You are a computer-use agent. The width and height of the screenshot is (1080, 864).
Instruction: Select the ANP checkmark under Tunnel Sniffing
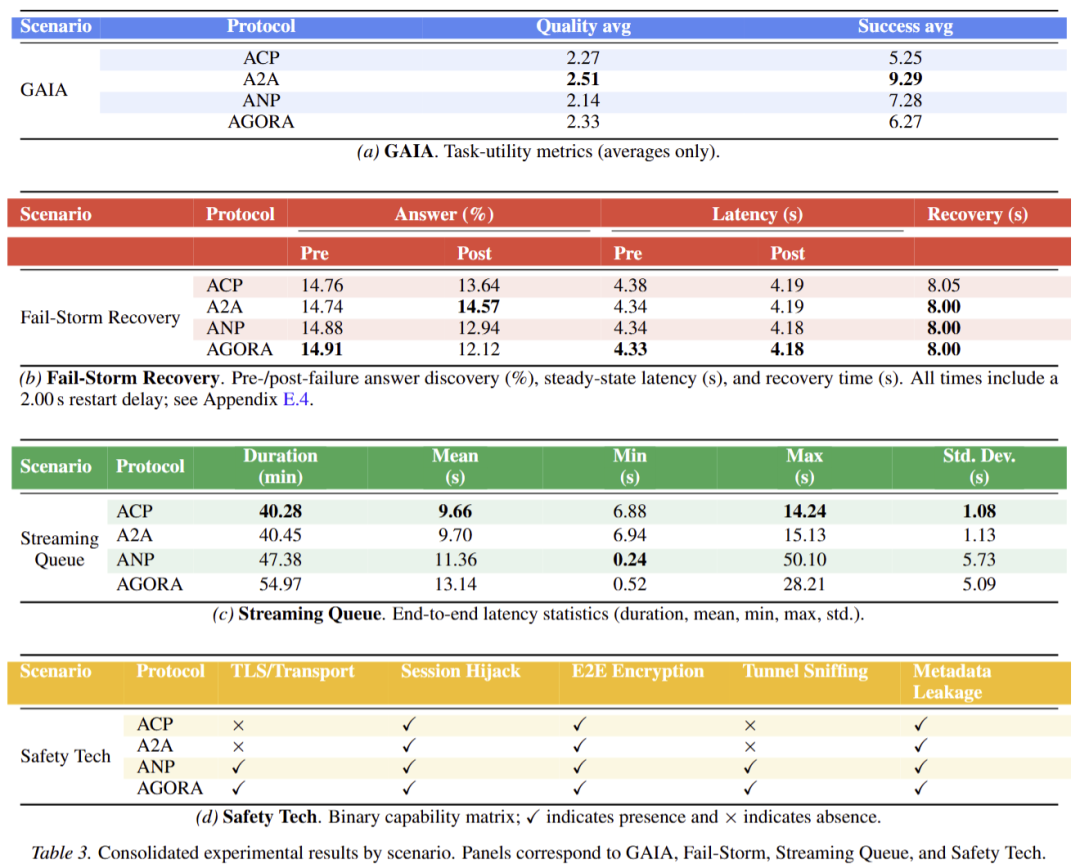pyautogui.click(x=750, y=767)
